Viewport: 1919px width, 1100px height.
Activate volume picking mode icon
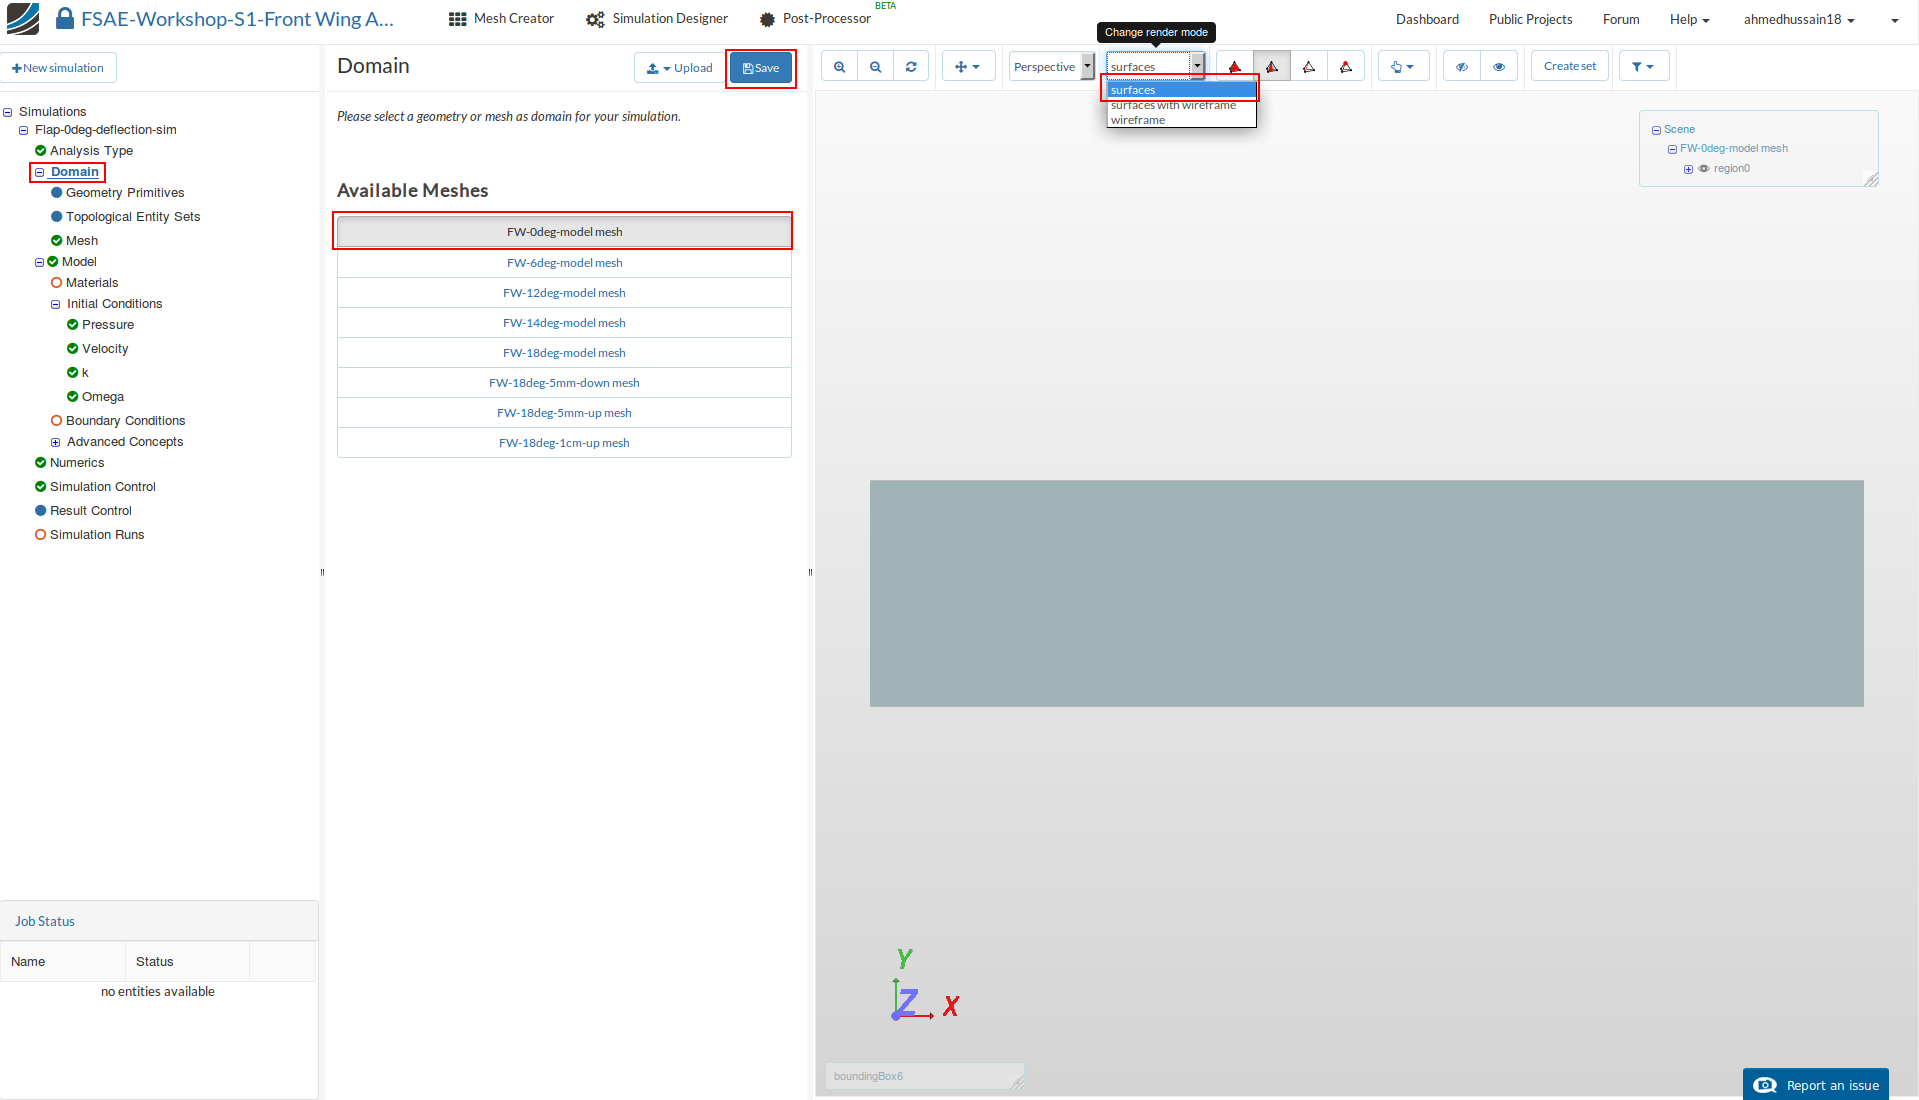[1235, 67]
